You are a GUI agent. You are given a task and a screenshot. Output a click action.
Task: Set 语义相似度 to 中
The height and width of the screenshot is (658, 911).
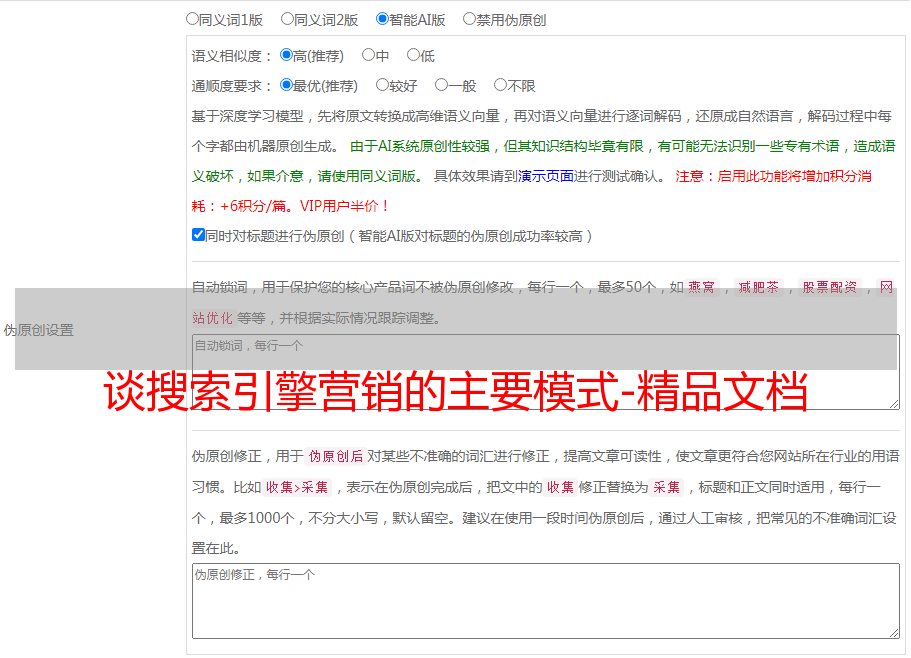point(368,55)
